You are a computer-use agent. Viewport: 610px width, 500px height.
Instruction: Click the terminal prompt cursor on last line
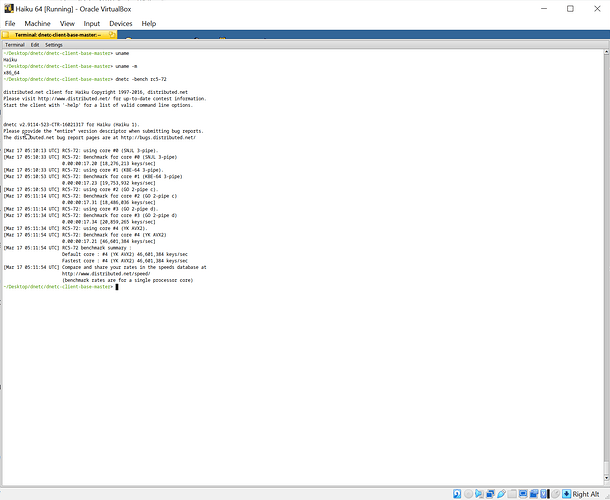pyautogui.click(x=117, y=287)
